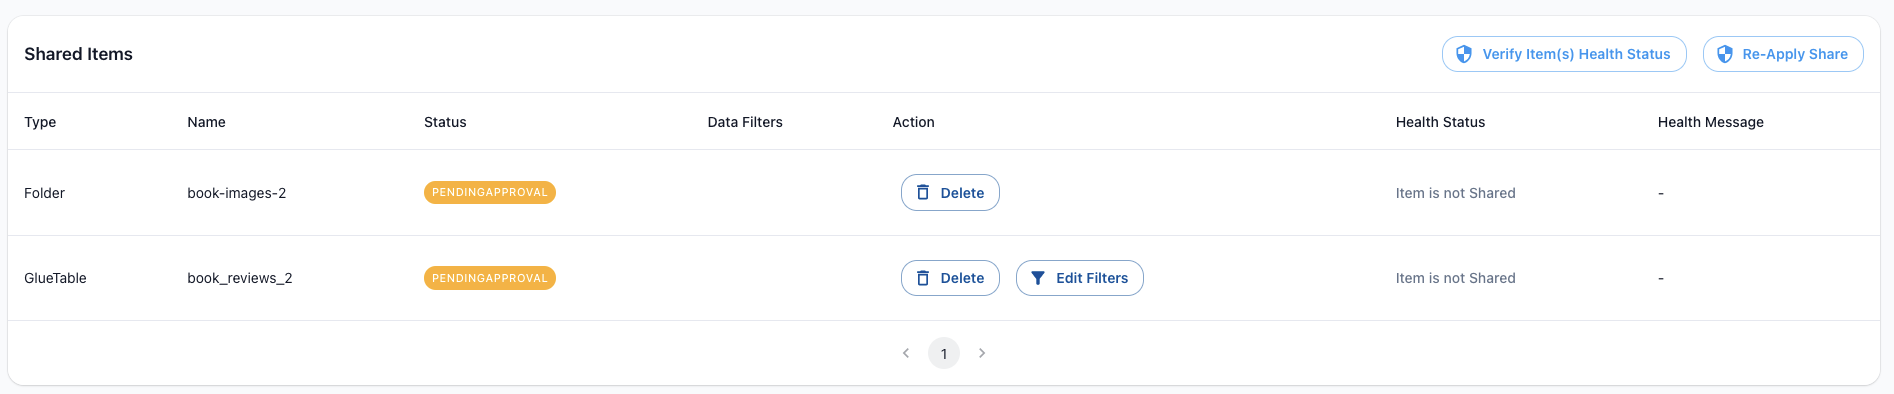Click the shield icon in Re-Apply Share
This screenshot has width=1894, height=394.
(1725, 54)
